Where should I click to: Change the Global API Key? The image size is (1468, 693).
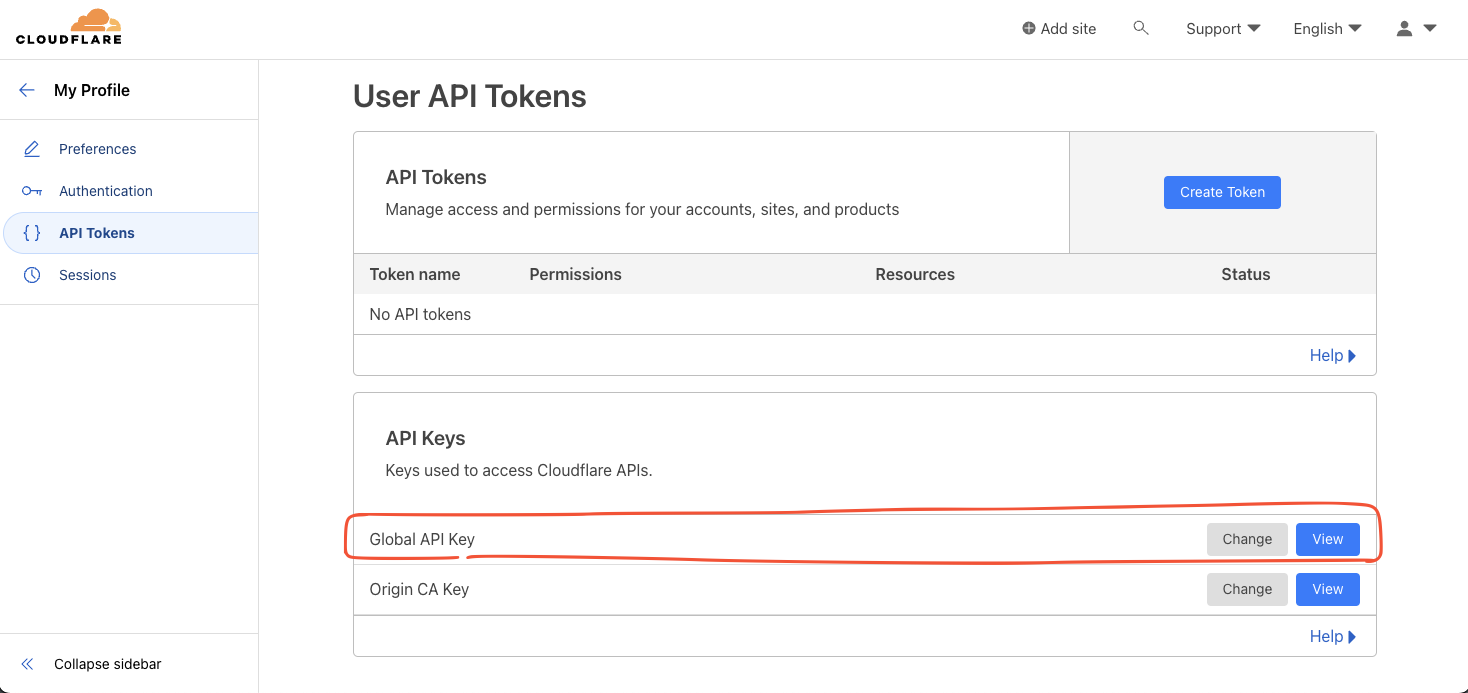tap(1246, 539)
